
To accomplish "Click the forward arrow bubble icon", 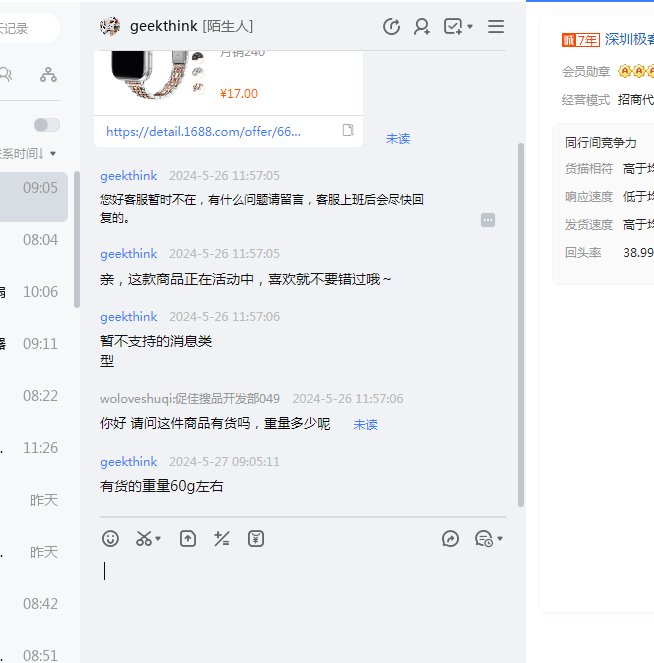I will coord(451,539).
